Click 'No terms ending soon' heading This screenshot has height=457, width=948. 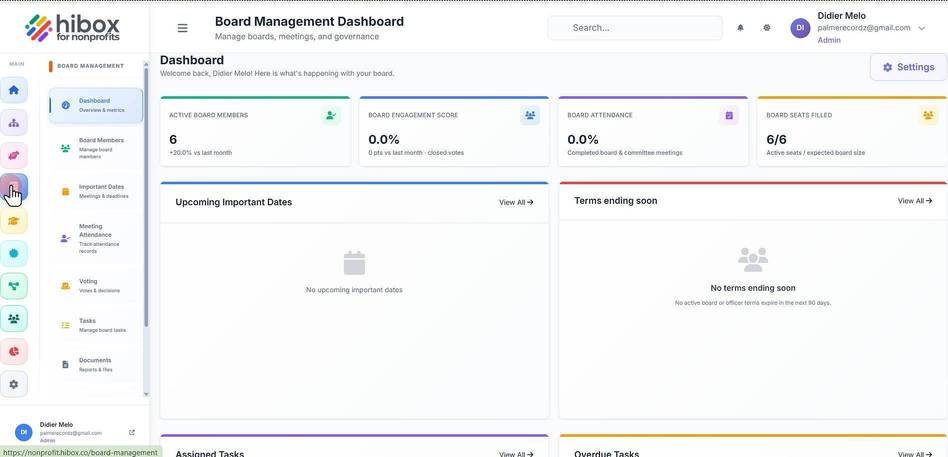click(753, 288)
